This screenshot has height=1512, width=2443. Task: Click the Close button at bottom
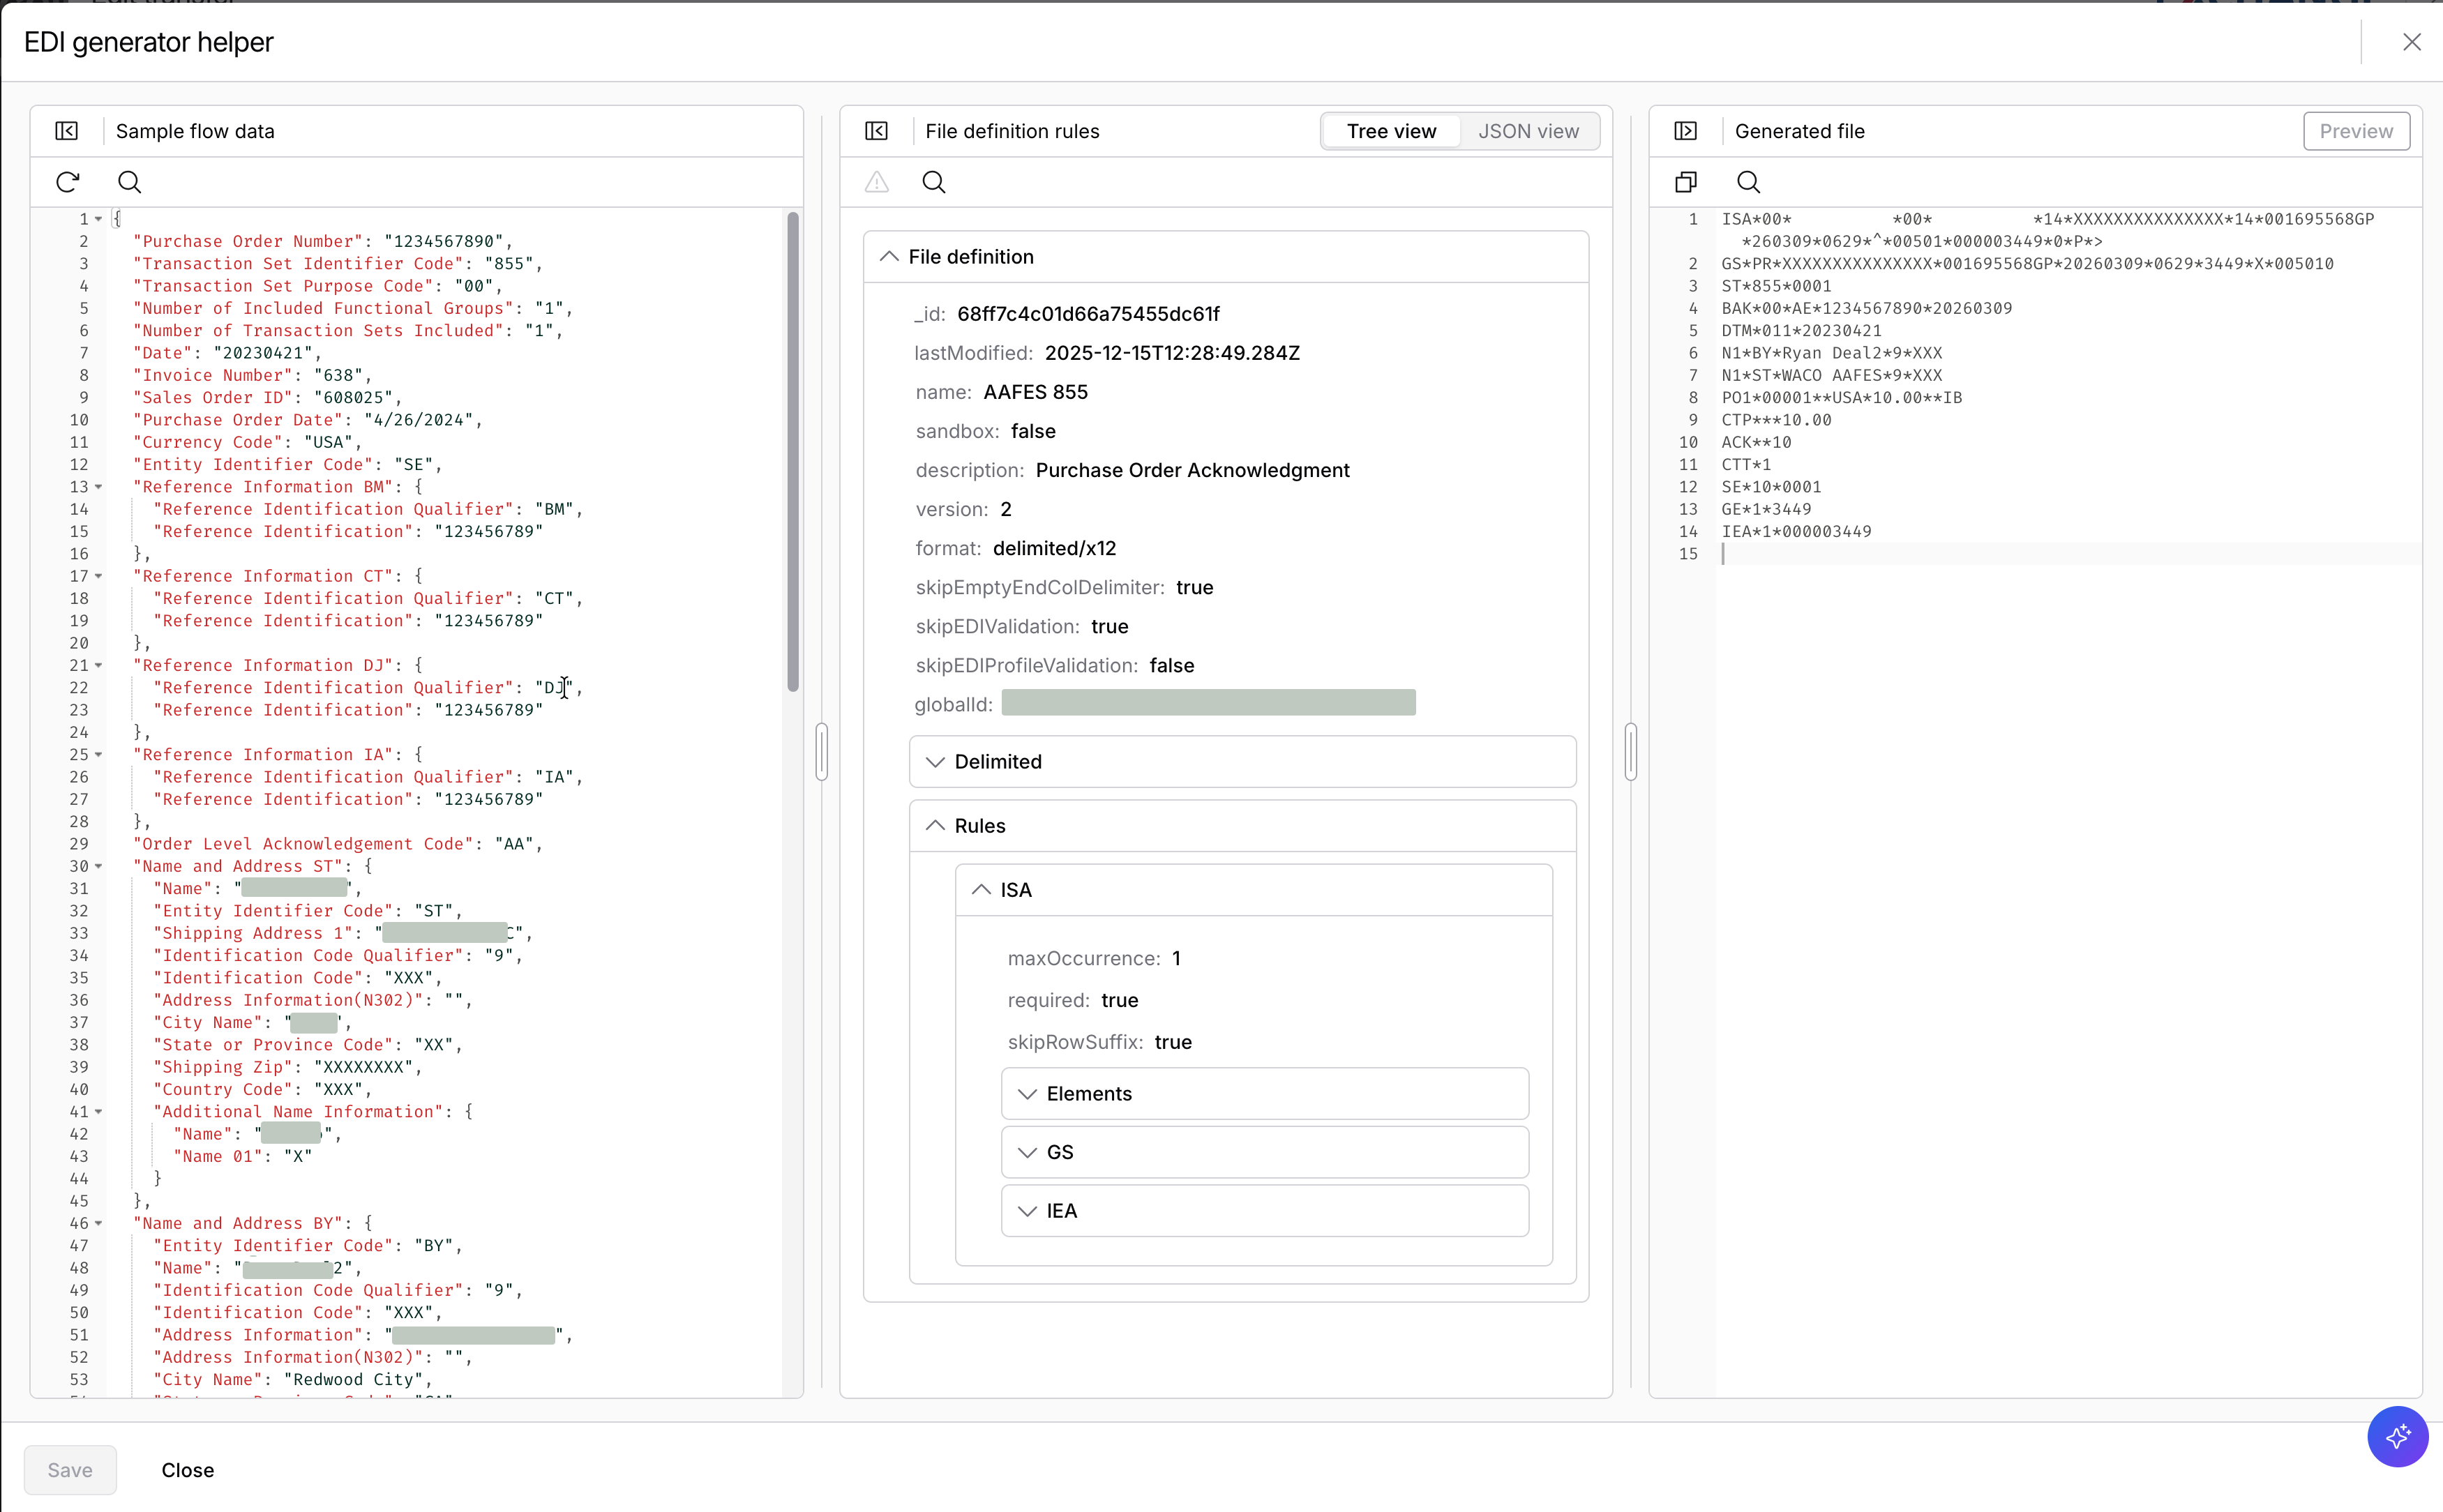(188, 1470)
